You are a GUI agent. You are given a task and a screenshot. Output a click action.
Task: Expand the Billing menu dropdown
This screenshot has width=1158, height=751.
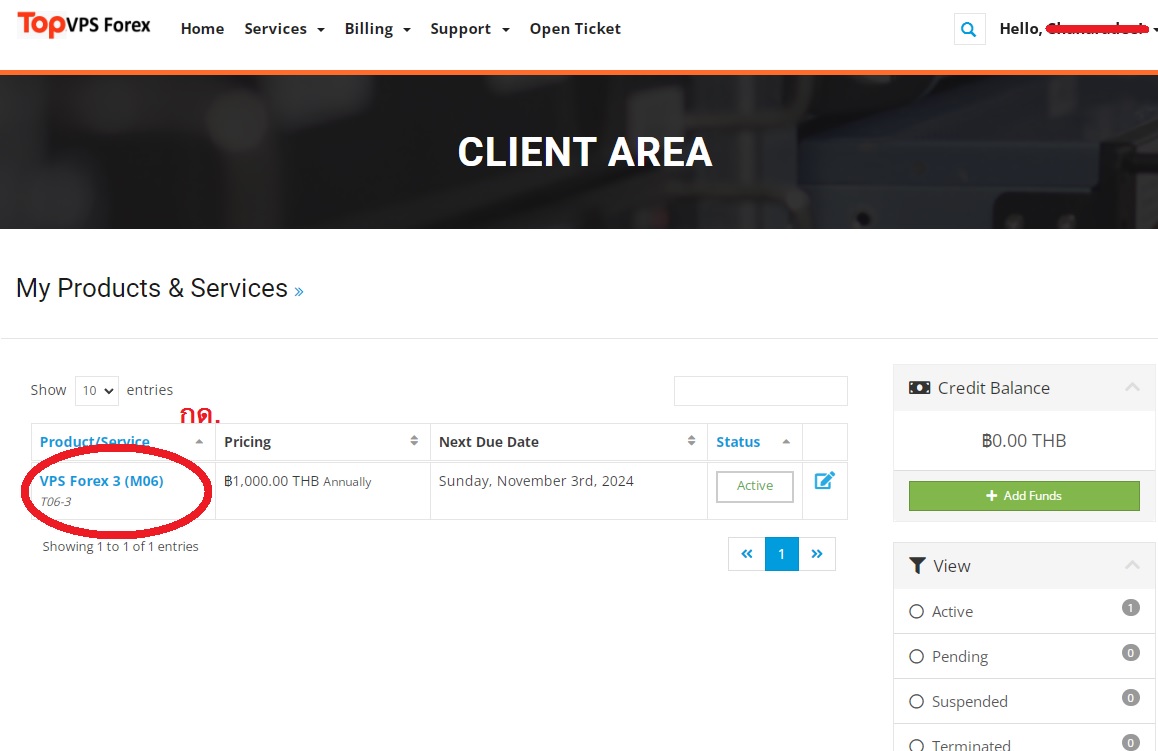coord(377,29)
